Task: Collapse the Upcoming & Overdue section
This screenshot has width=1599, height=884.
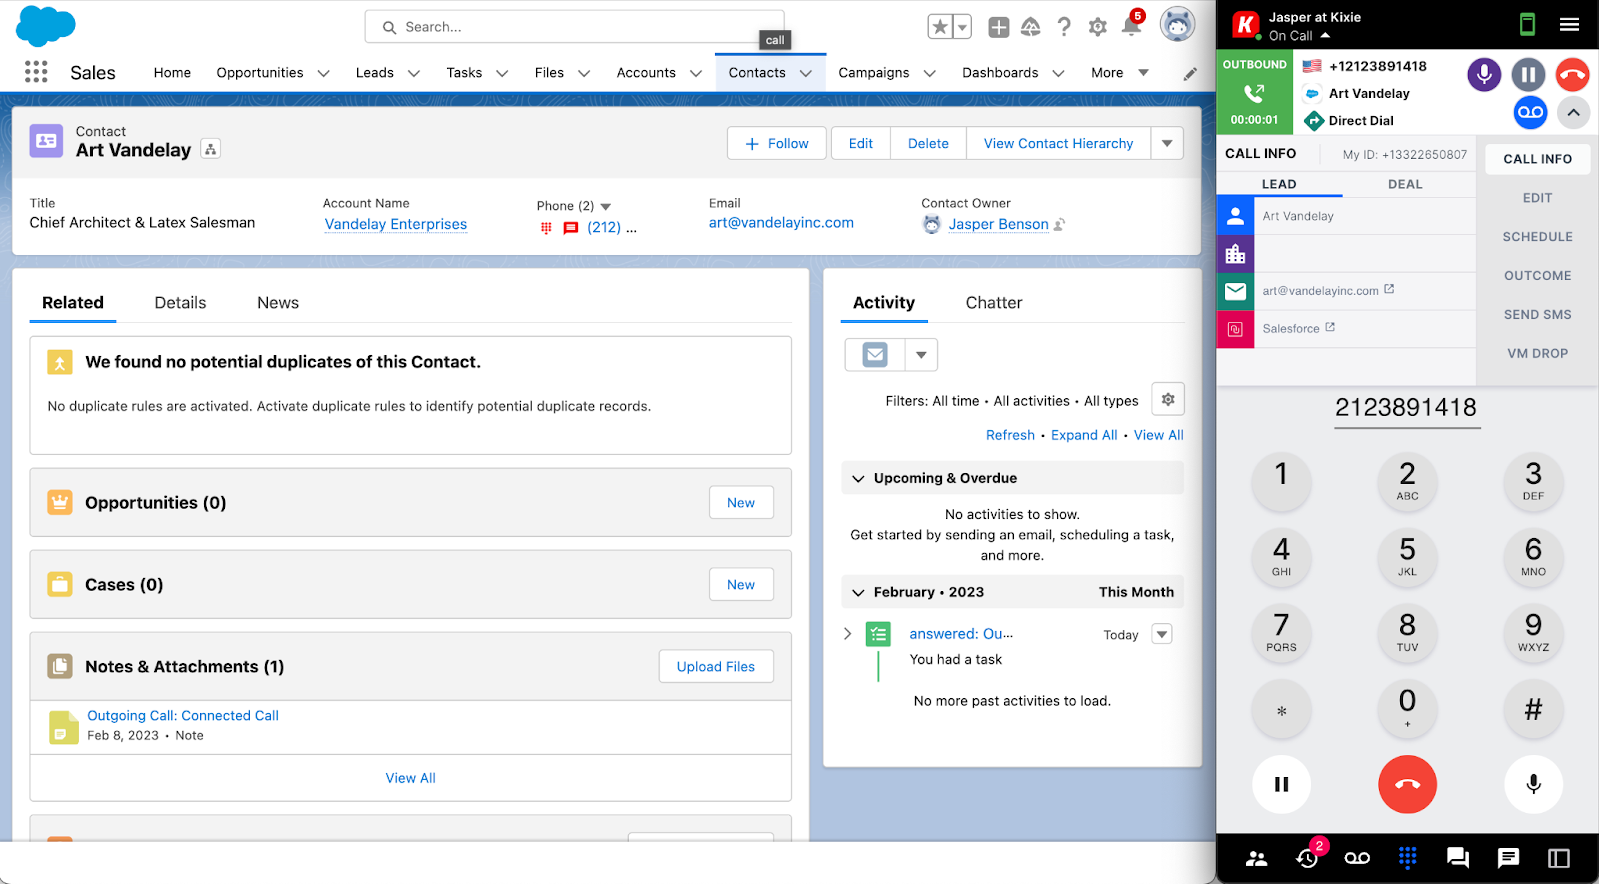Action: [858, 478]
